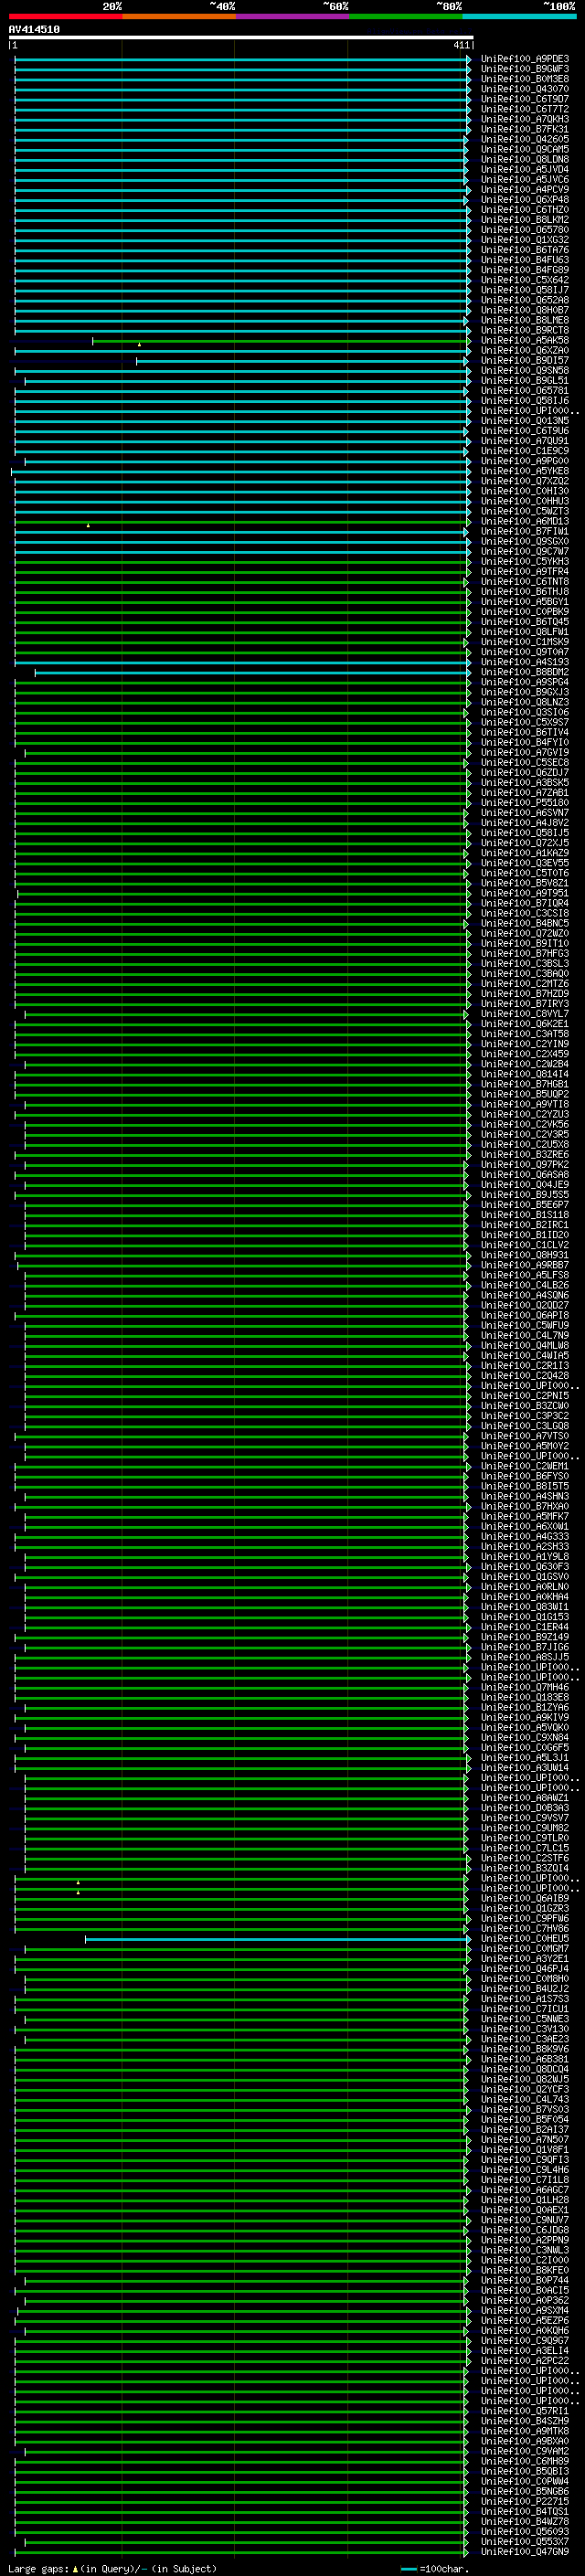The height and width of the screenshot is (2576, 585).
Task: Click the =100char. scale legend
Action: tap(434, 2569)
